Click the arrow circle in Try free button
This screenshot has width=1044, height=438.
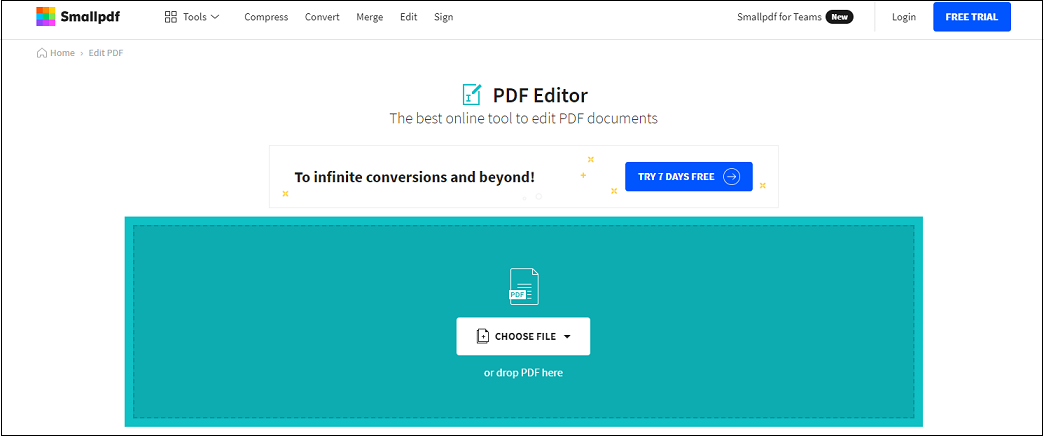click(731, 176)
